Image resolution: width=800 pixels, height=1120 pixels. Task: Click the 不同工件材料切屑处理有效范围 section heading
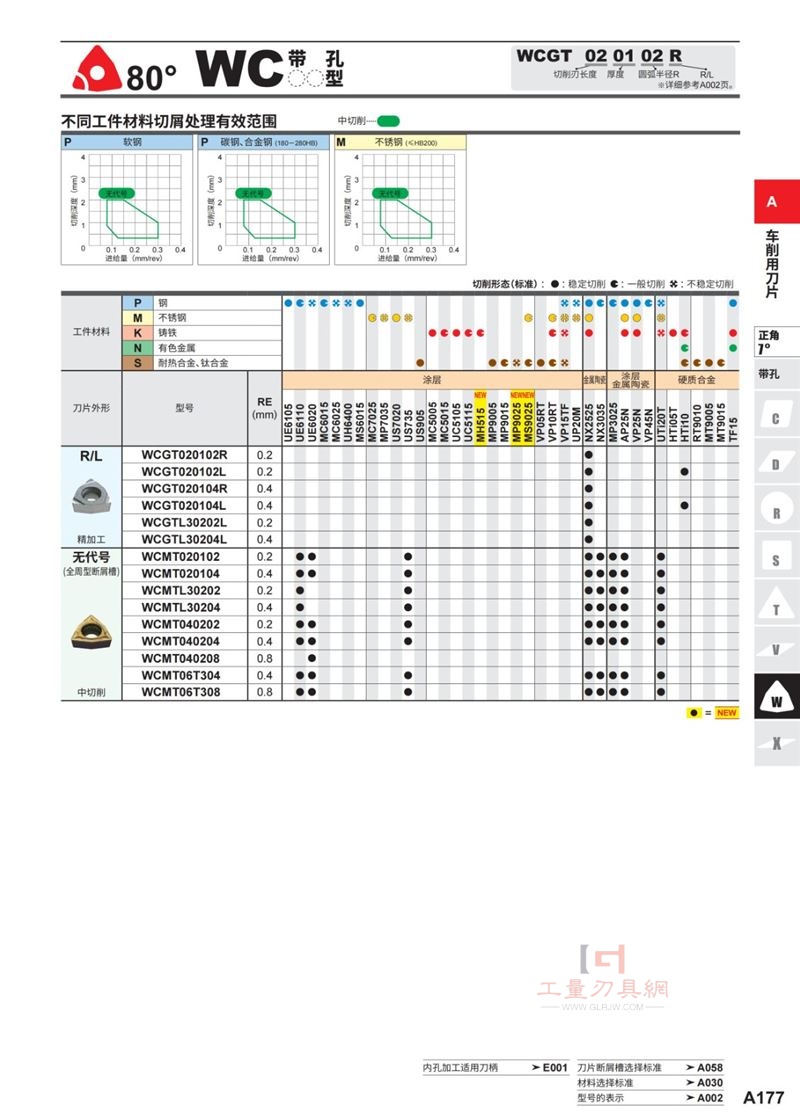[x=169, y=121]
